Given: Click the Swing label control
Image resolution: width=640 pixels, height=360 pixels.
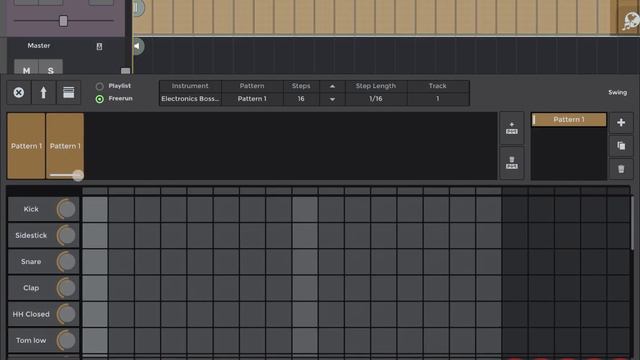Looking at the screenshot, I should click(x=618, y=92).
